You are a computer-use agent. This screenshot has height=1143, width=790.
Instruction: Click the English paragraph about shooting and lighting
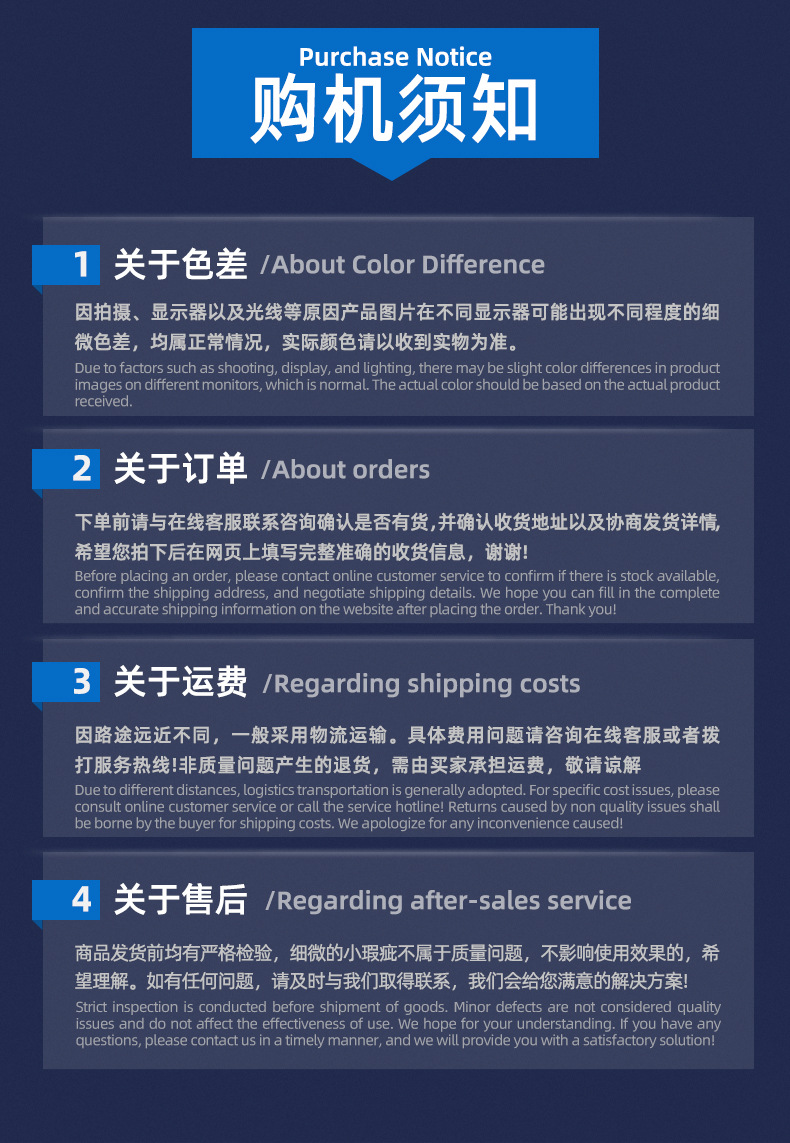(397, 384)
